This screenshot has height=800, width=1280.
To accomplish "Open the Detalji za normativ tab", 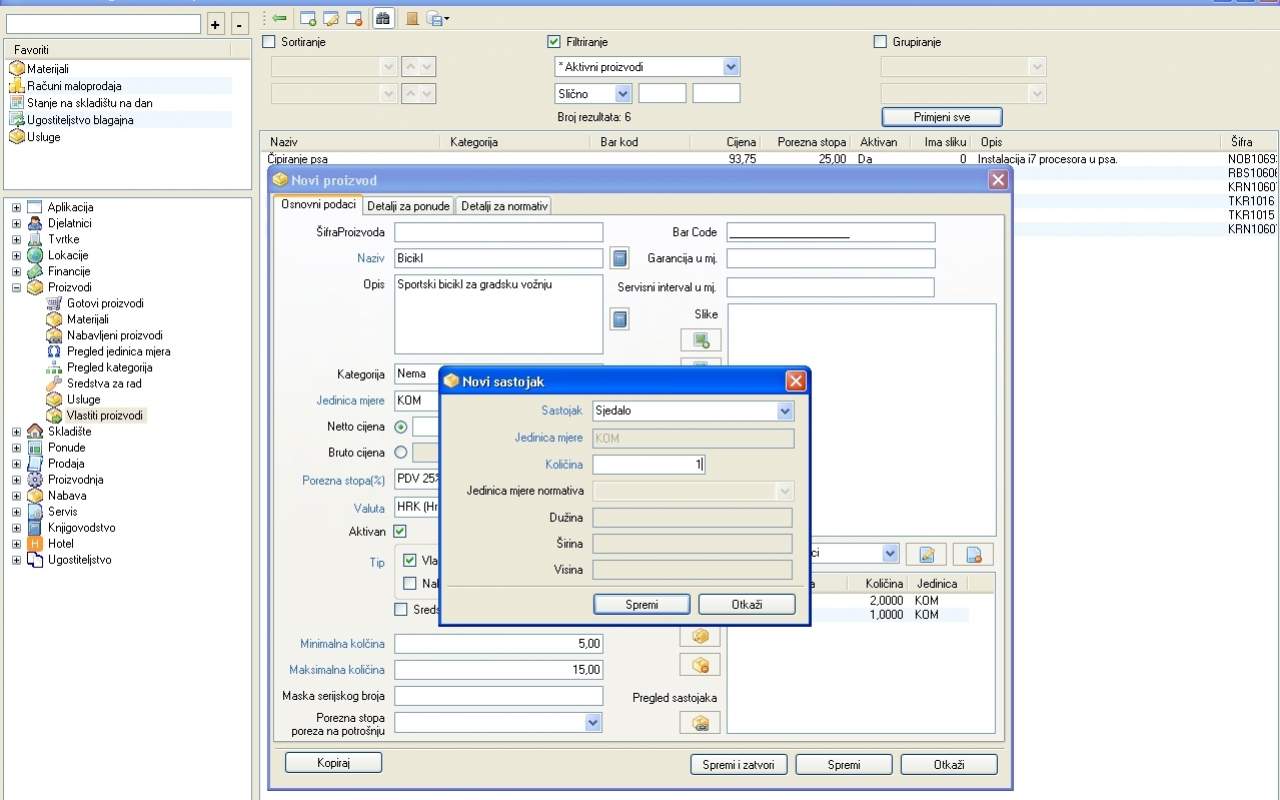I will click(504, 206).
